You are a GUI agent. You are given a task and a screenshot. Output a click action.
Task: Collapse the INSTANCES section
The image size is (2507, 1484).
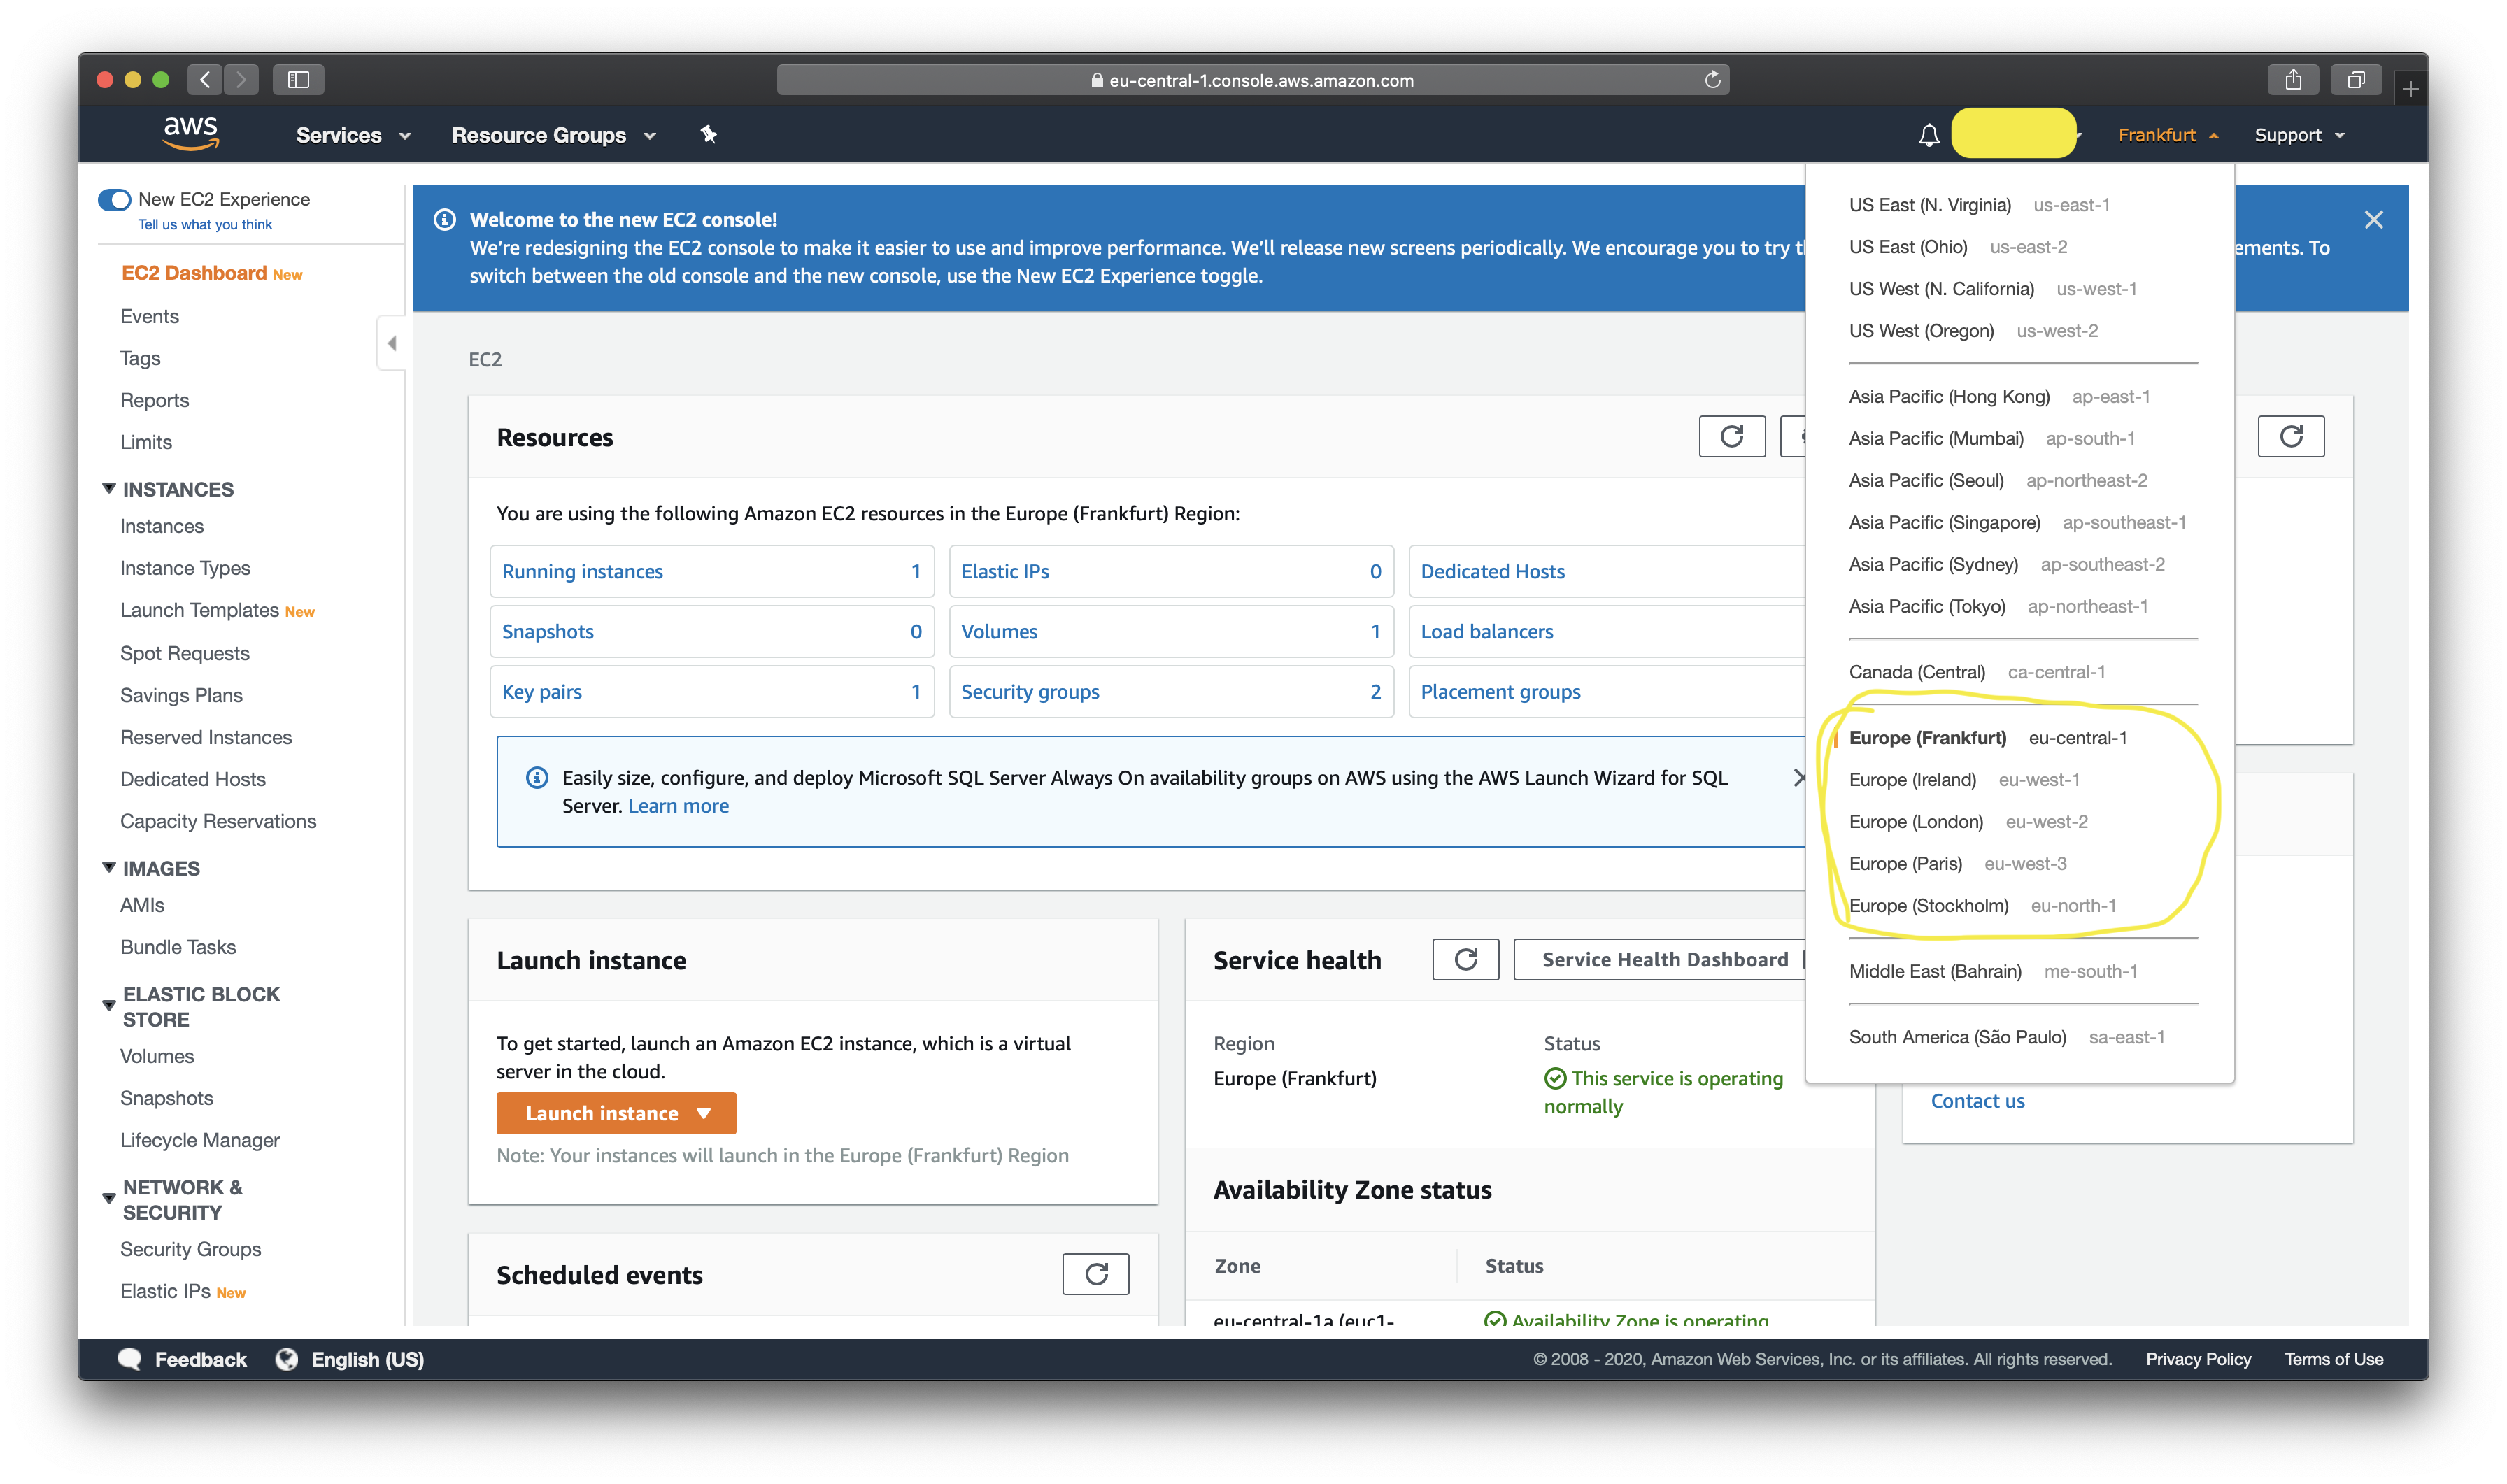coord(109,488)
